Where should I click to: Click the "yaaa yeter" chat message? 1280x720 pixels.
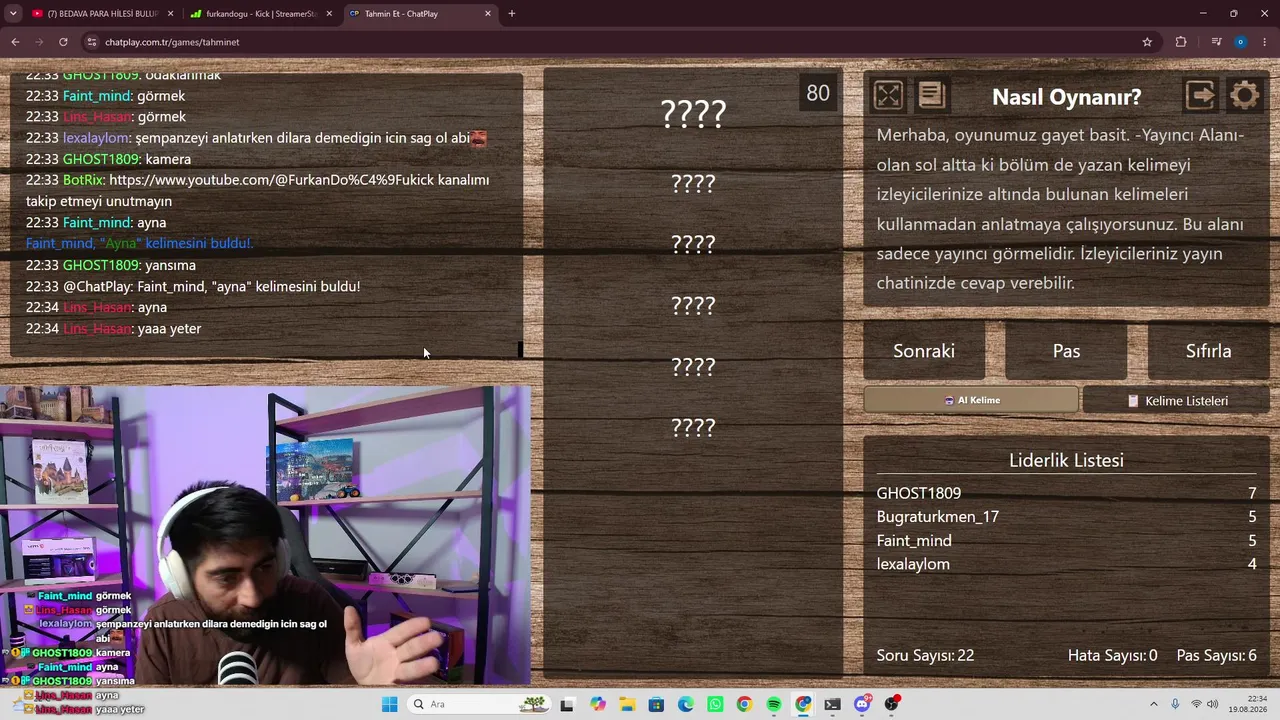click(x=170, y=329)
